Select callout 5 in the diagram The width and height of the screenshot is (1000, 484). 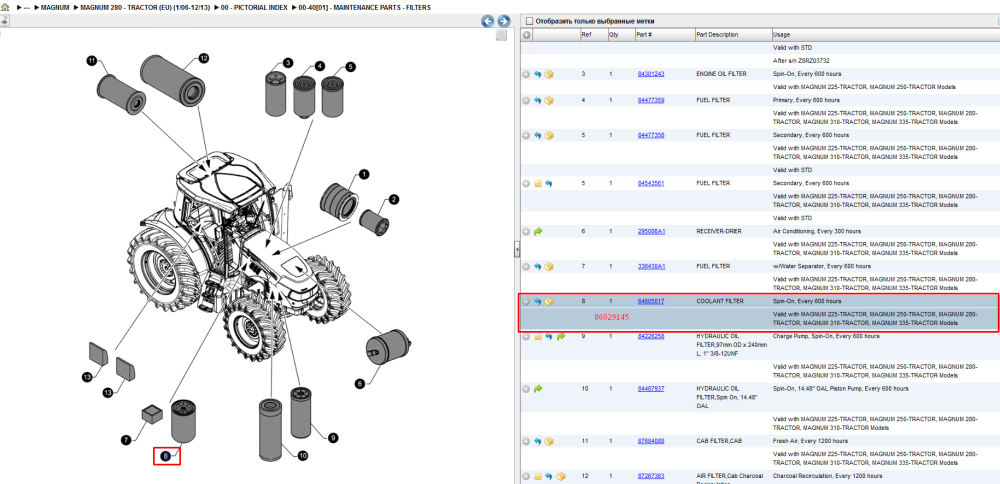(350, 66)
